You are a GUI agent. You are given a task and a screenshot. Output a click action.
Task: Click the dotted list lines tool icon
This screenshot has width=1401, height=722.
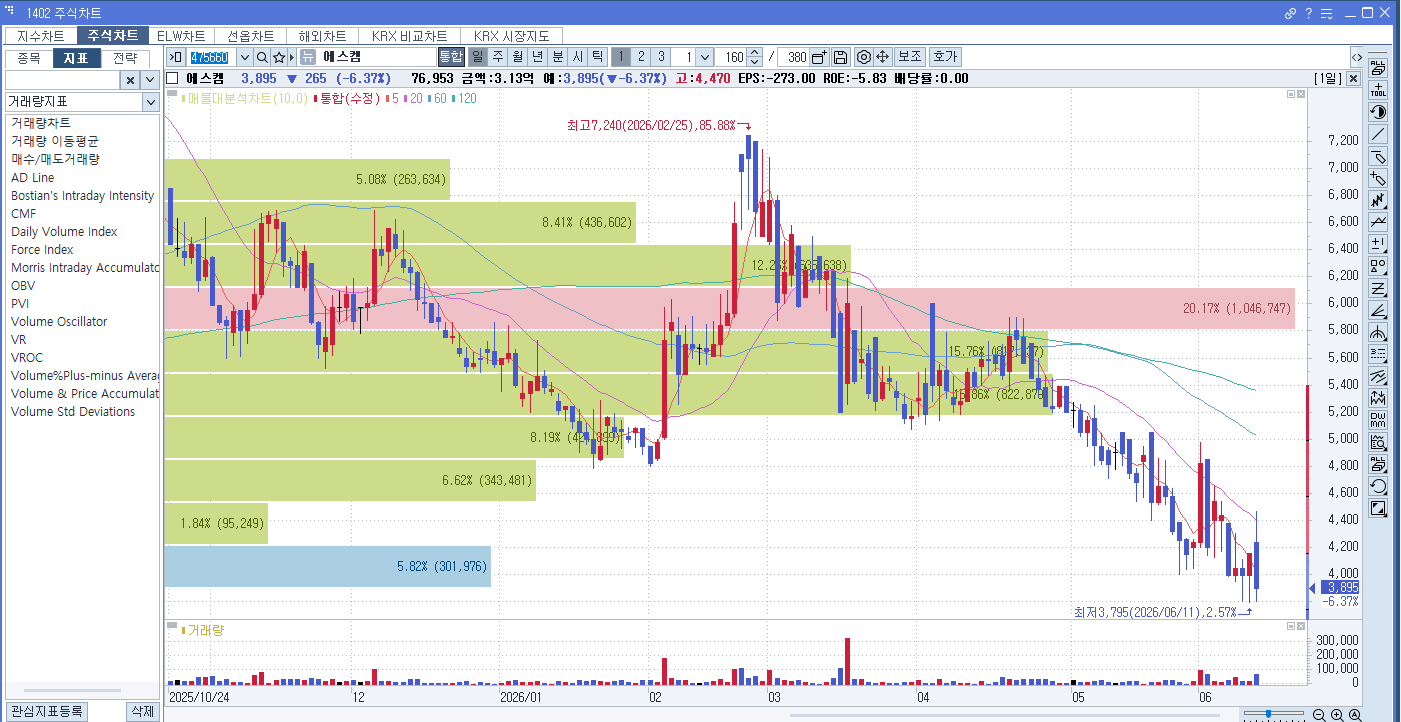(1378, 354)
